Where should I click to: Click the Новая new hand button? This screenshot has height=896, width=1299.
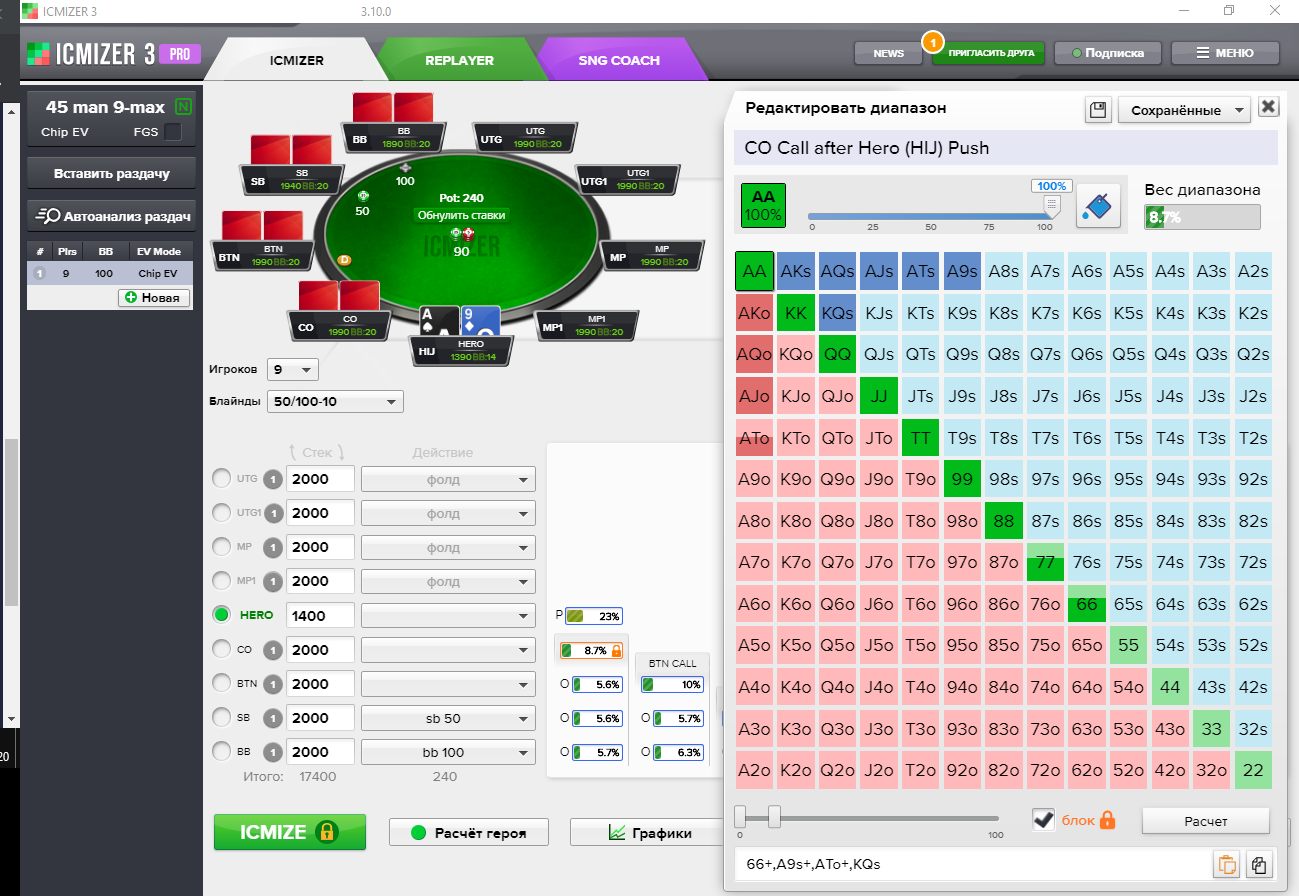[154, 298]
